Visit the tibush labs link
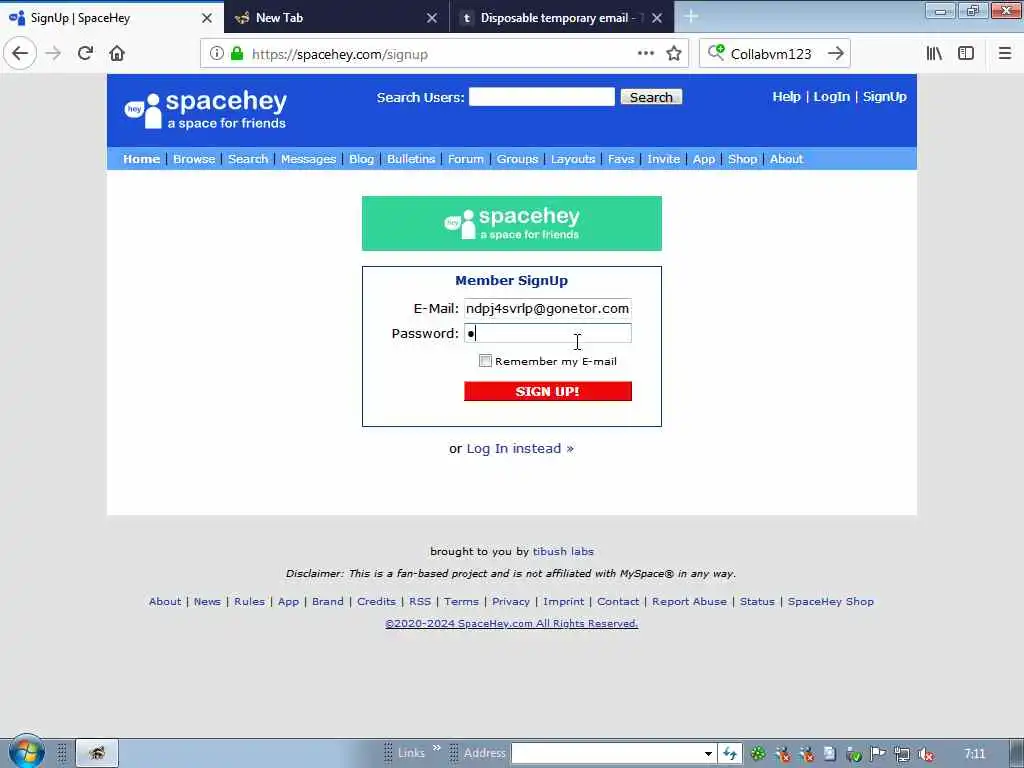This screenshot has height=768, width=1024. [563, 551]
